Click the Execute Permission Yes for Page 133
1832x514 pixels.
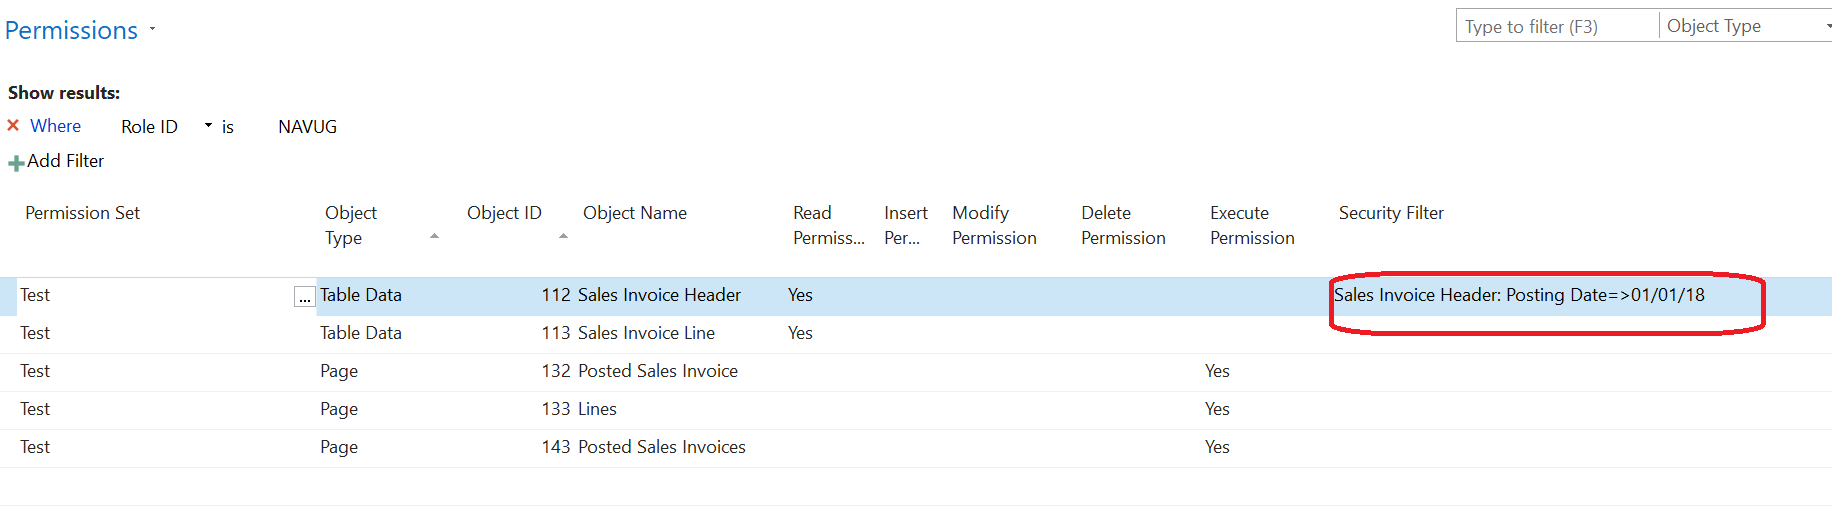tap(1217, 409)
